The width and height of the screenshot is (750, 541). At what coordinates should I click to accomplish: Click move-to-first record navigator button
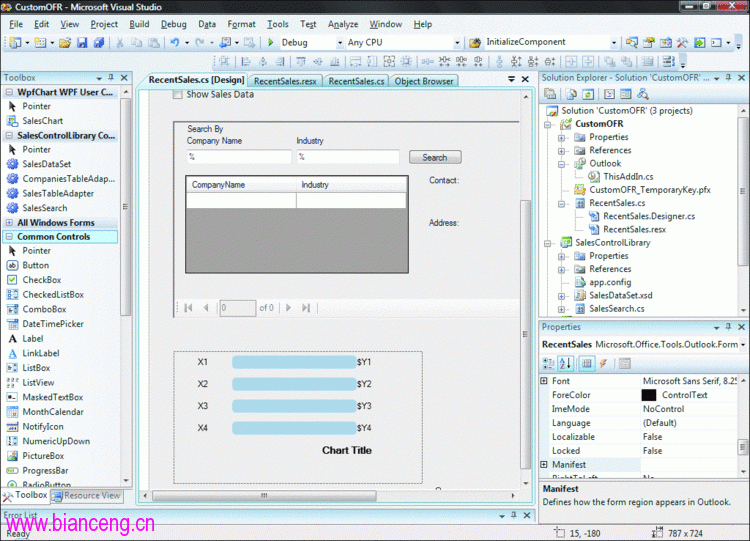188,308
